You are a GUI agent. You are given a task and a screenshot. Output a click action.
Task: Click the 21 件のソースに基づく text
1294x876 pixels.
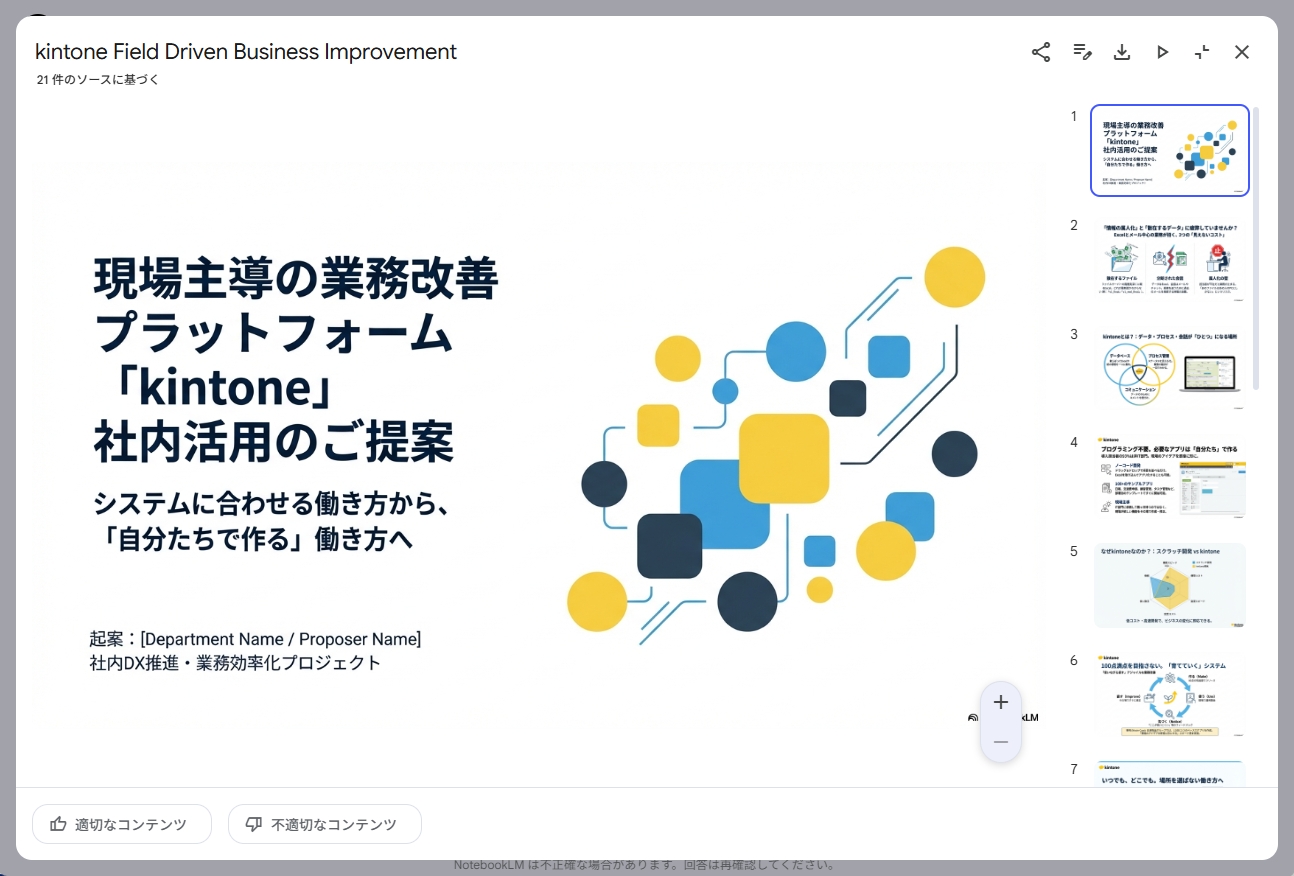(98, 80)
